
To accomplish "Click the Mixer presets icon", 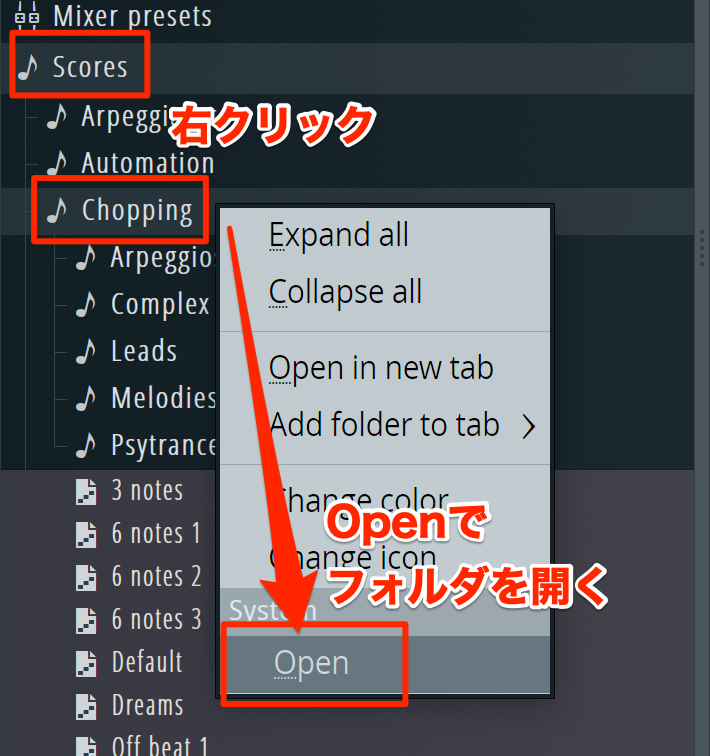I will click(x=27, y=16).
